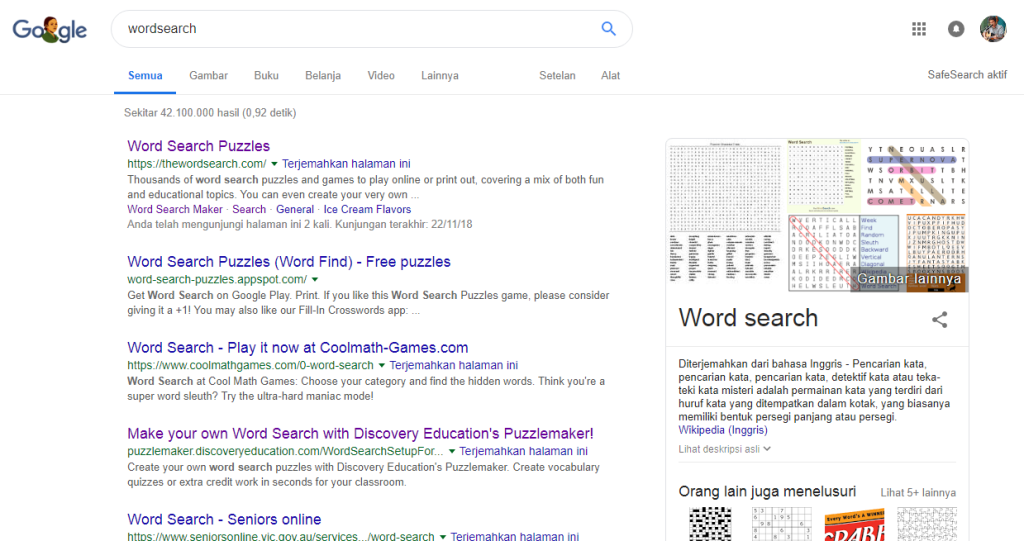Switch to the Video tab
Viewport: 1024px width, 541px height.
[x=381, y=76]
